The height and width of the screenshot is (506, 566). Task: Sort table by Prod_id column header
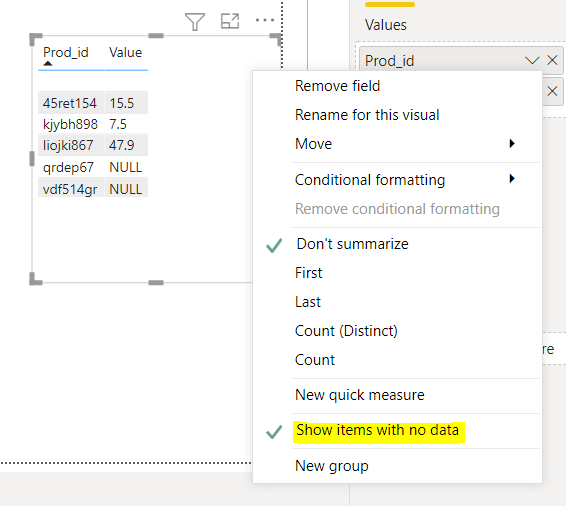click(x=66, y=53)
